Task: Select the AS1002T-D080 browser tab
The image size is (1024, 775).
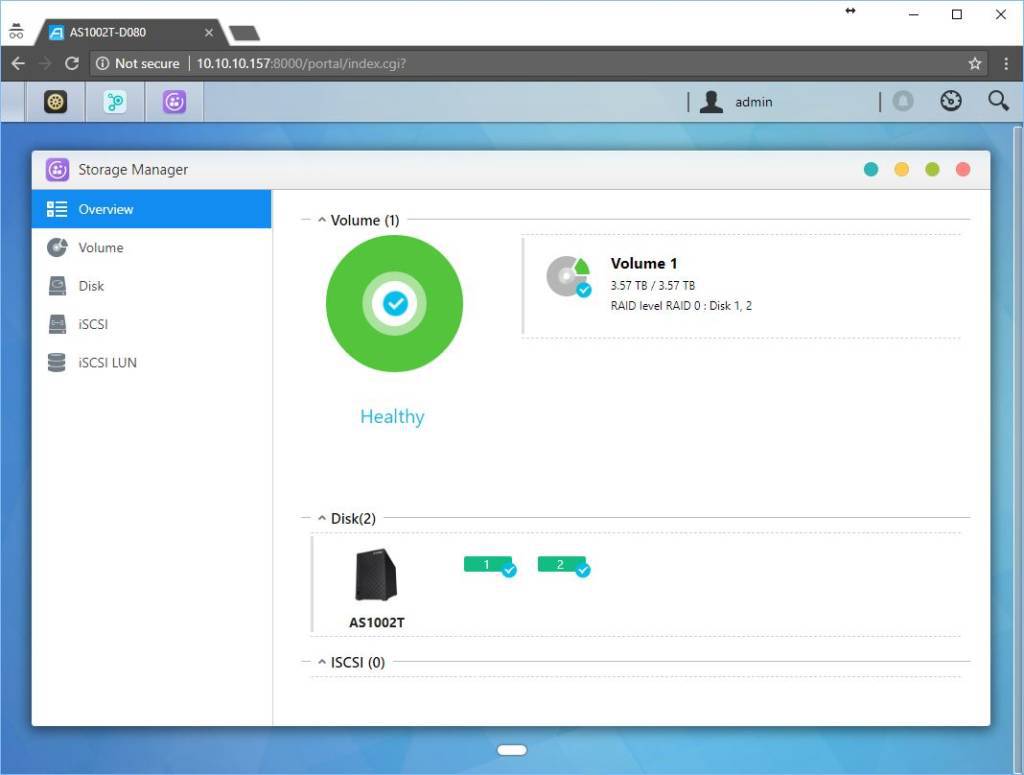Action: pyautogui.click(x=130, y=32)
